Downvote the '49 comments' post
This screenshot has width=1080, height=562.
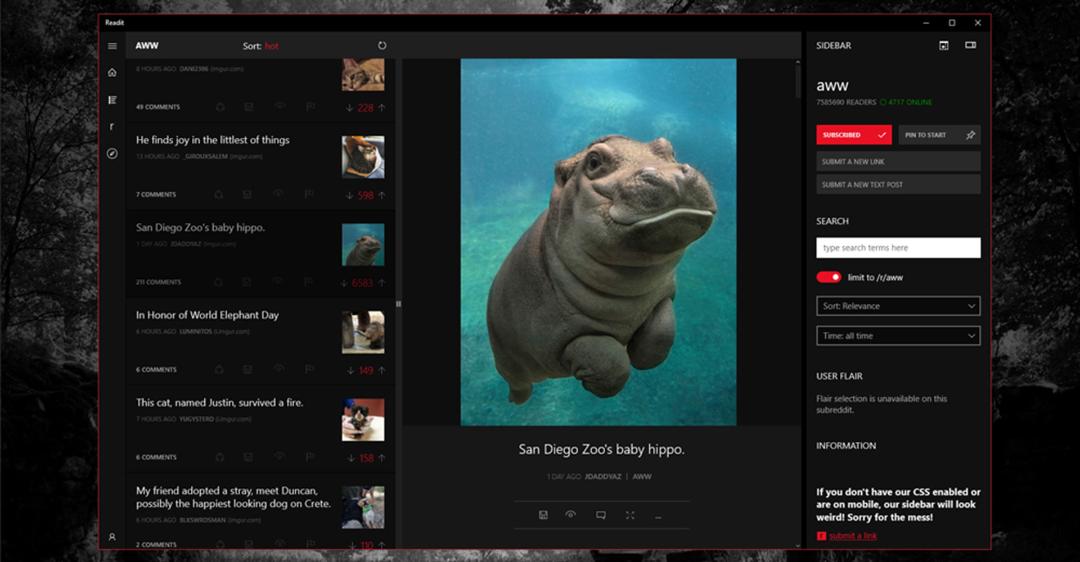350,107
